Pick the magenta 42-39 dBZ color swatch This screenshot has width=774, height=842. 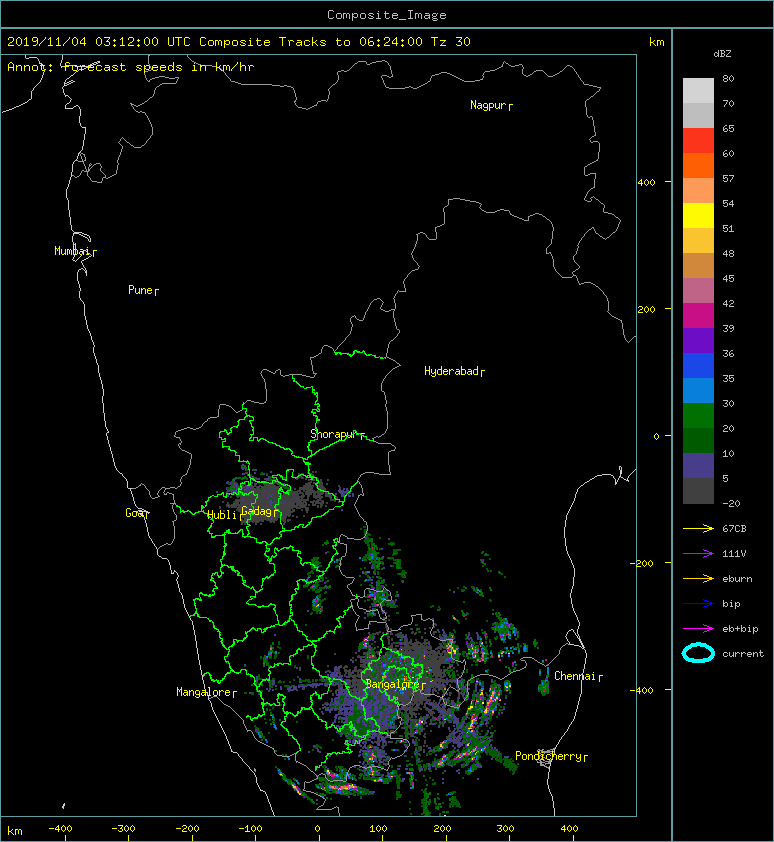click(698, 316)
